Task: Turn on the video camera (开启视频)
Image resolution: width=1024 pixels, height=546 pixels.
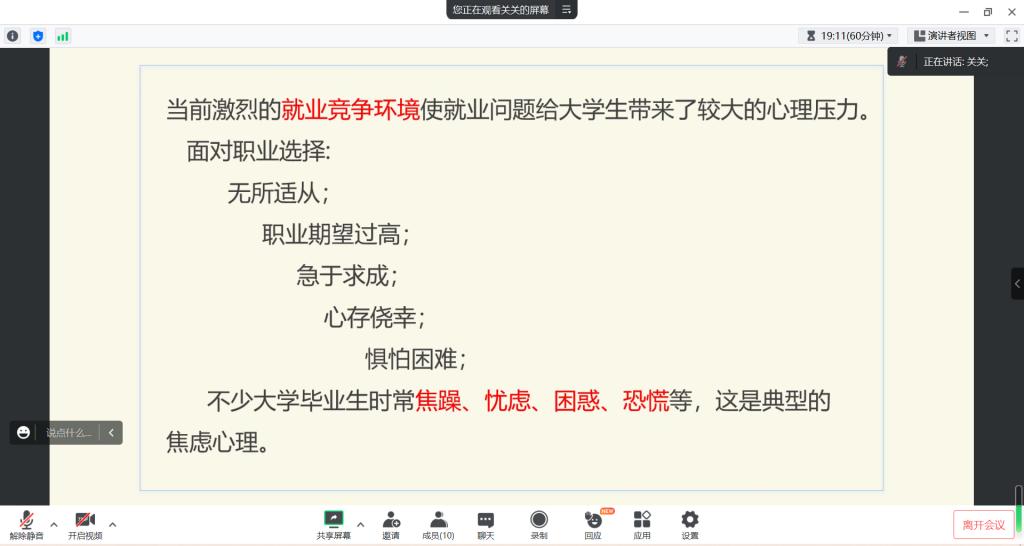Action: (85, 524)
